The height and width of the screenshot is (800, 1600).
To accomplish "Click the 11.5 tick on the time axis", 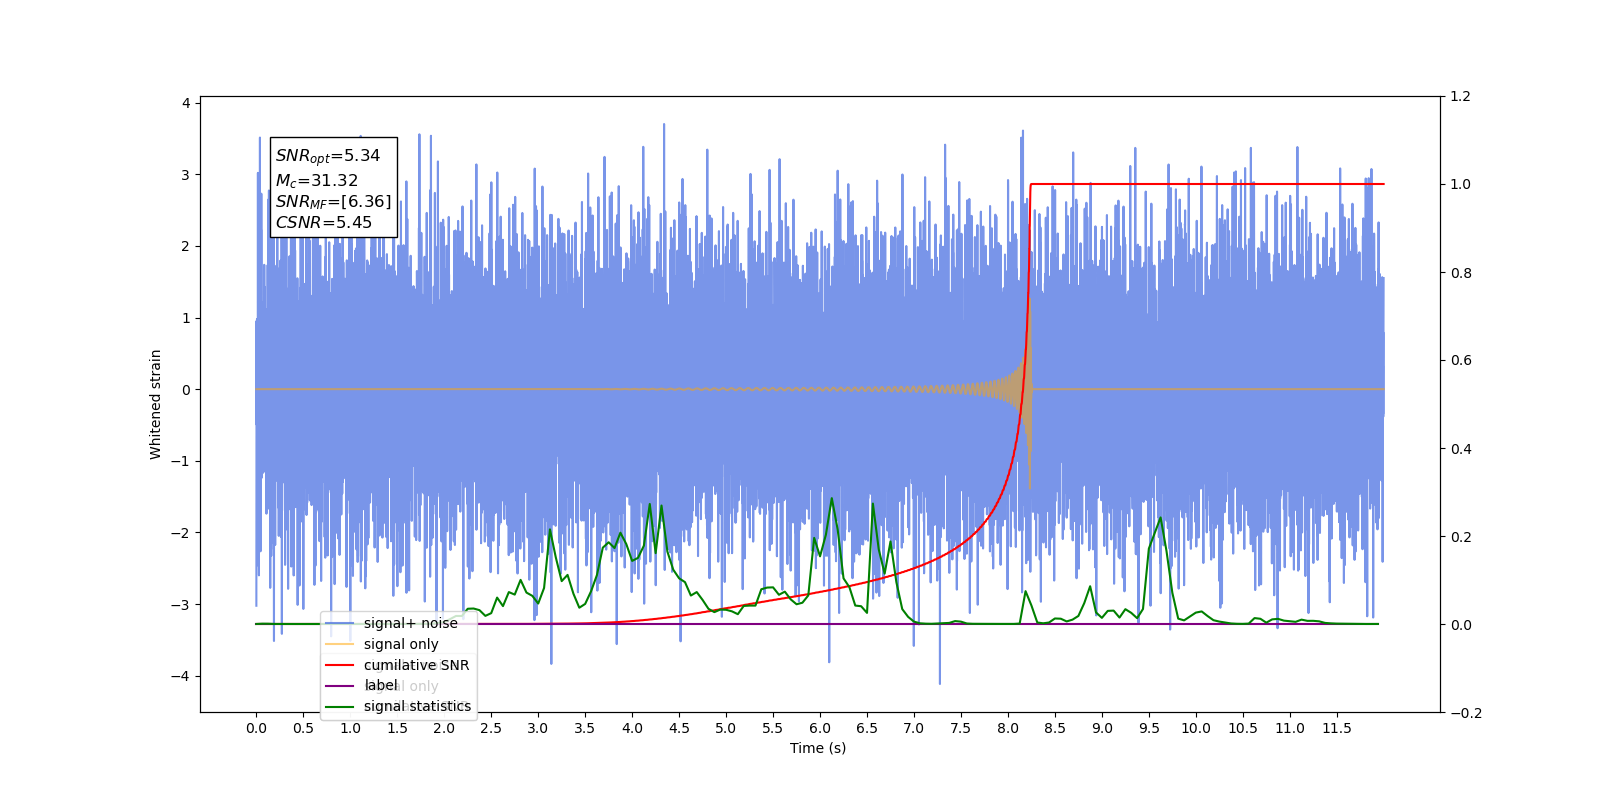I will 1337,728.
